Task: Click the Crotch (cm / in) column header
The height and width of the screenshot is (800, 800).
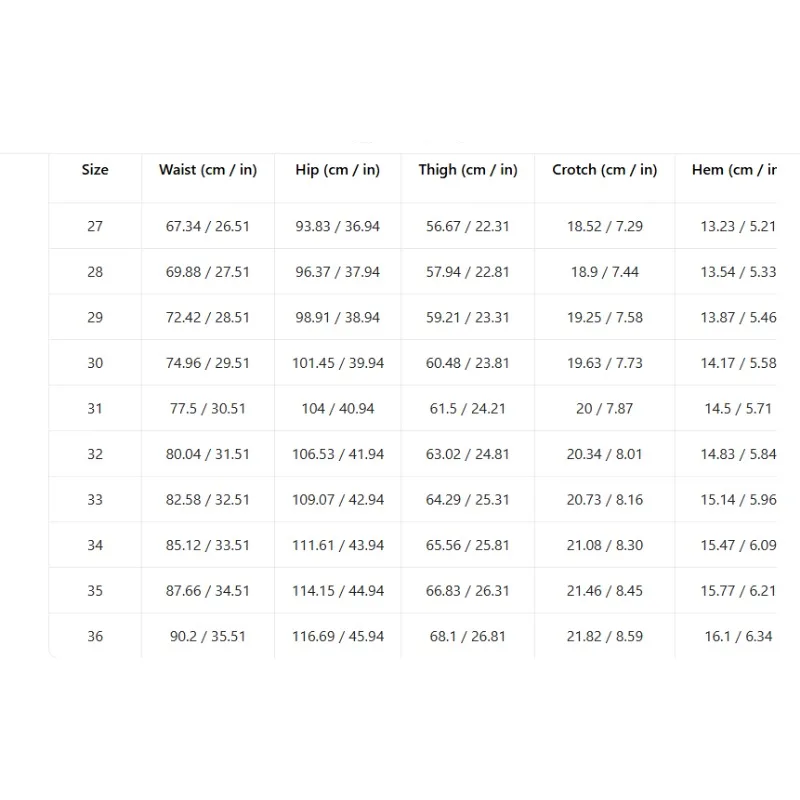Action: point(605,170)
